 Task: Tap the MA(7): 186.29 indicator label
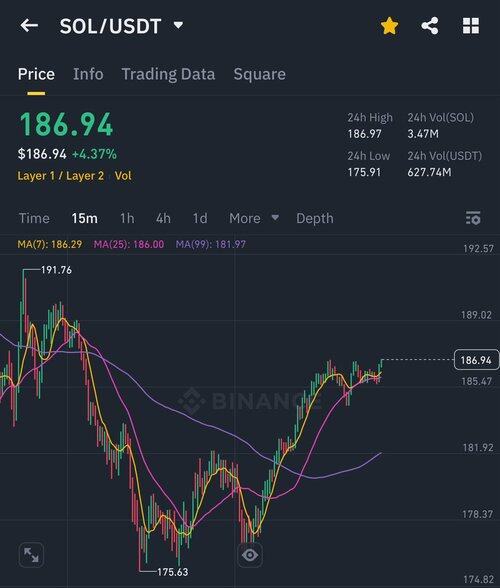tap(50, 244)
